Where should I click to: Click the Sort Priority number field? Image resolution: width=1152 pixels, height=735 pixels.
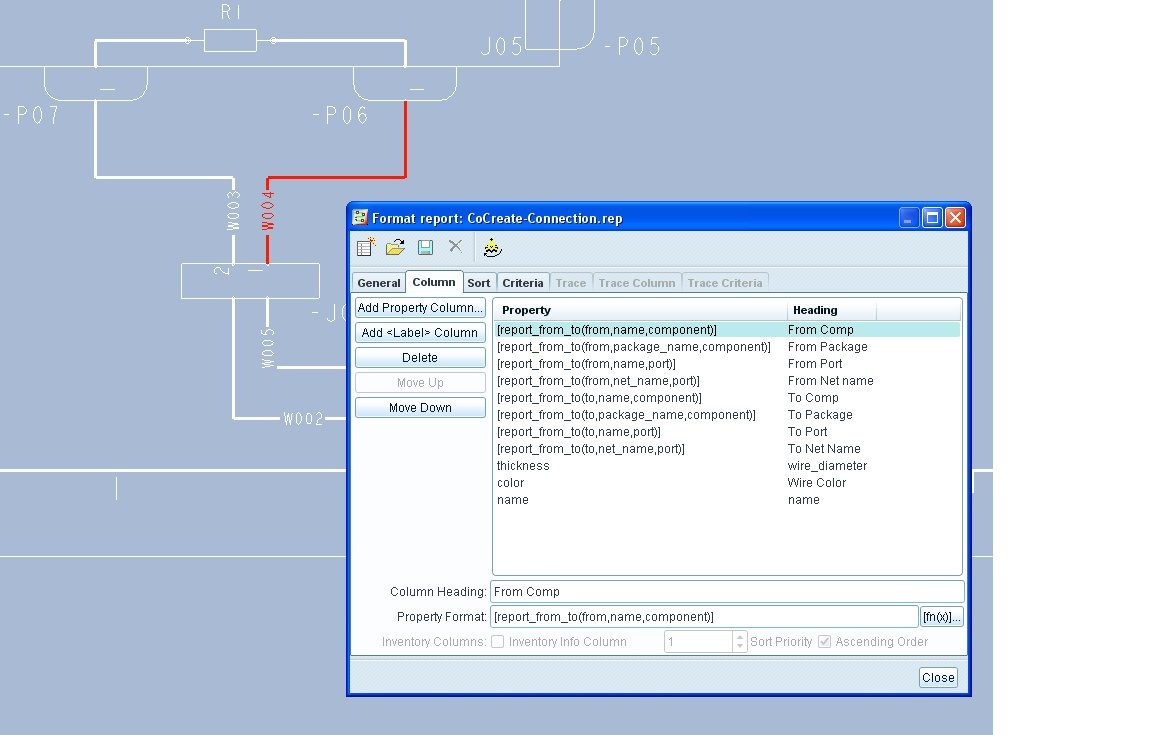699,642
